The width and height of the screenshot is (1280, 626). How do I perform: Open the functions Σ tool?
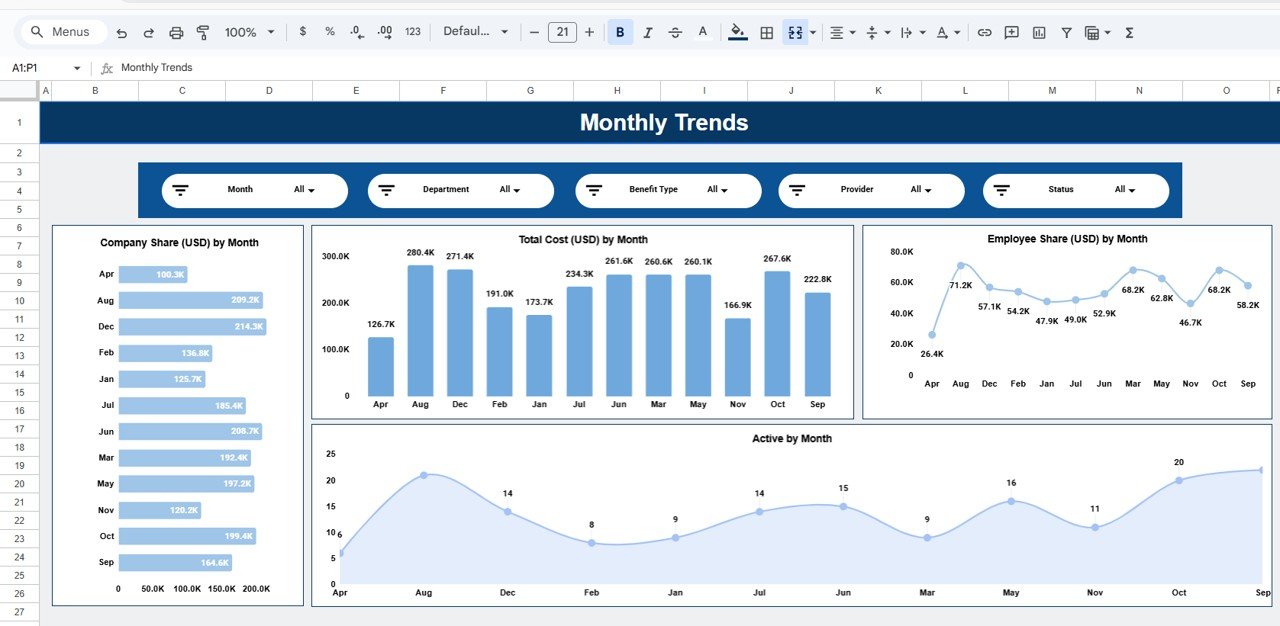[1128, 32]
